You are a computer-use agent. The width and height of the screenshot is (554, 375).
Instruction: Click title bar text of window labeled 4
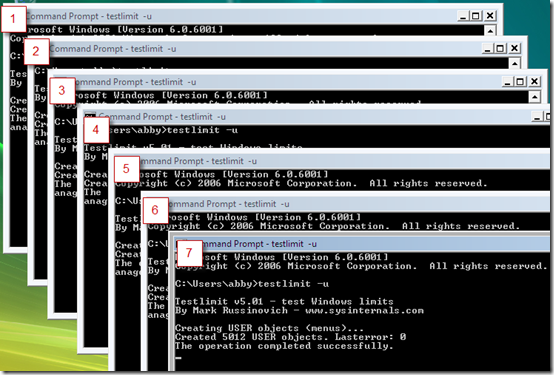(162, 117)
